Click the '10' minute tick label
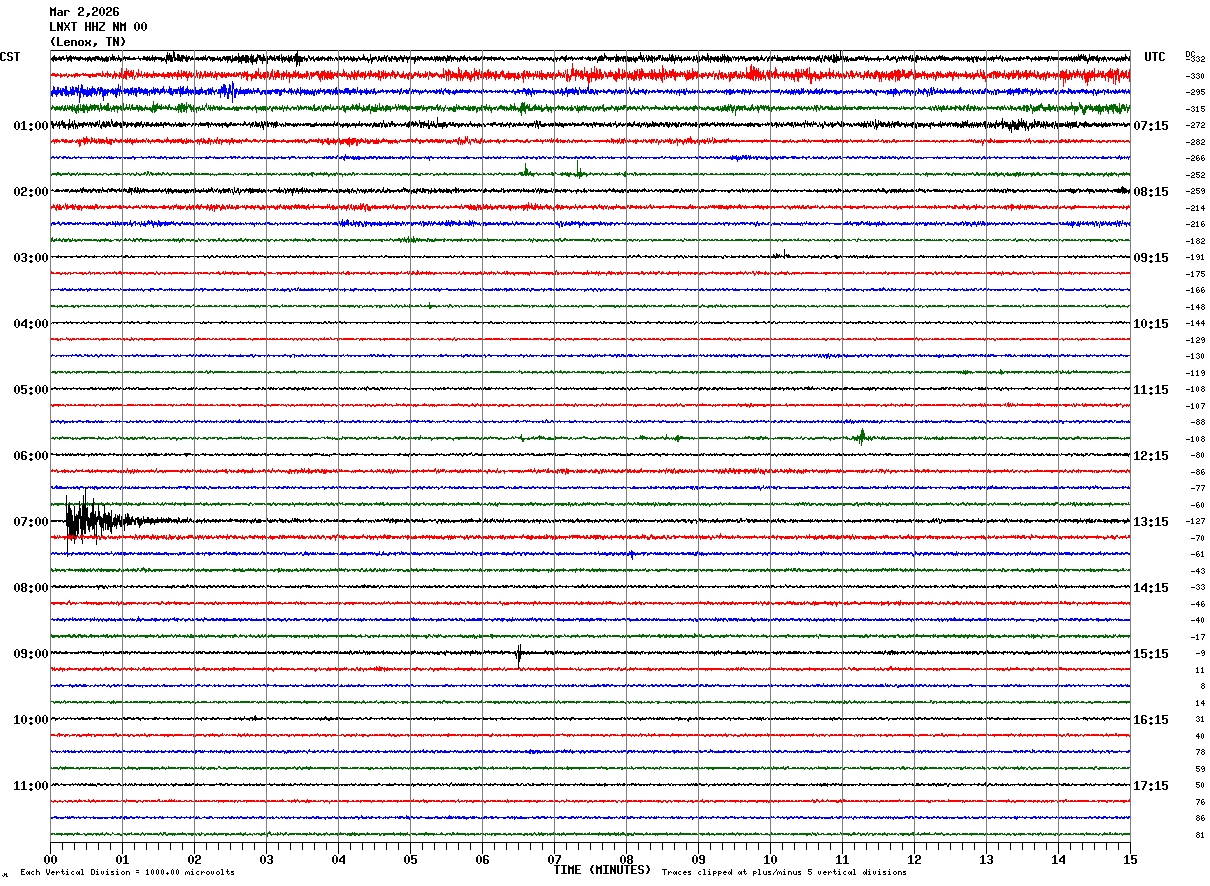Image resolution: width=1210 pixels, height=886 pixels. (770, 859)
